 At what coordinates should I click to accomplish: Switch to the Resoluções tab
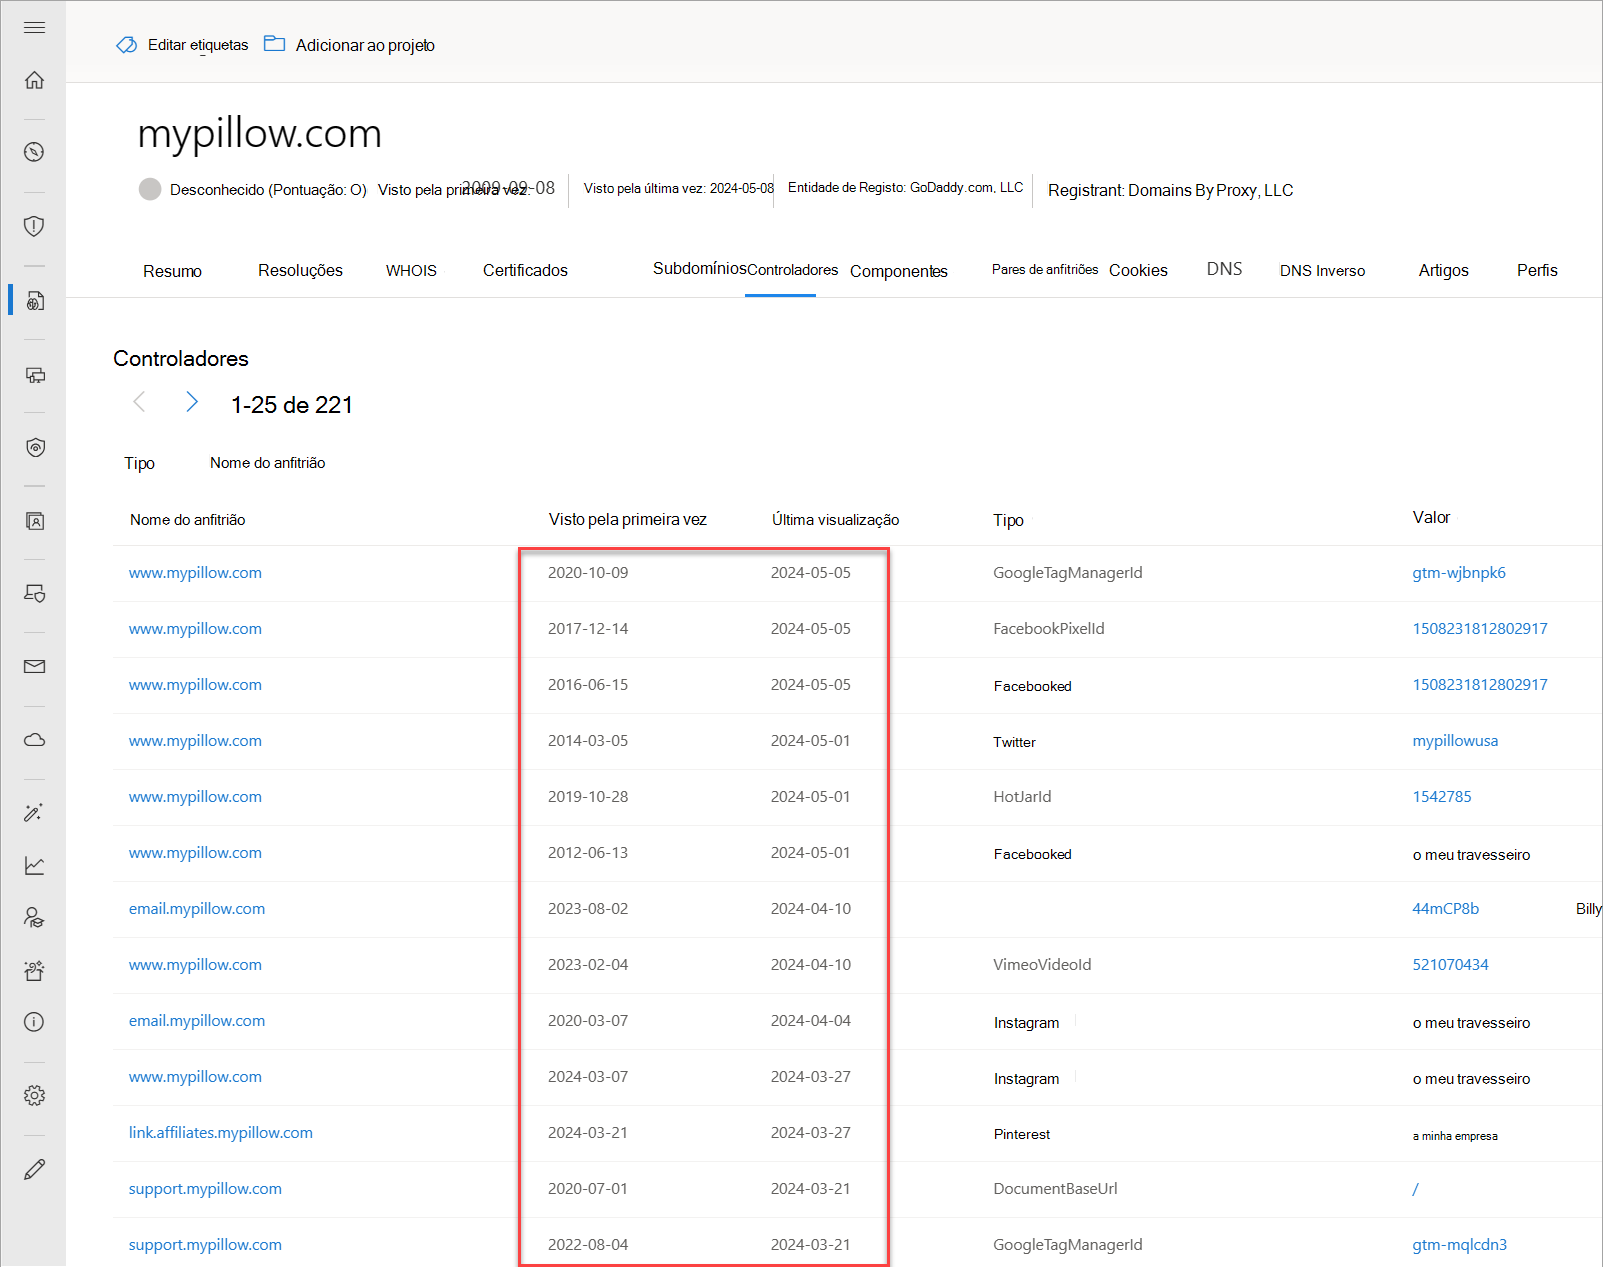[x=300, y=270]
